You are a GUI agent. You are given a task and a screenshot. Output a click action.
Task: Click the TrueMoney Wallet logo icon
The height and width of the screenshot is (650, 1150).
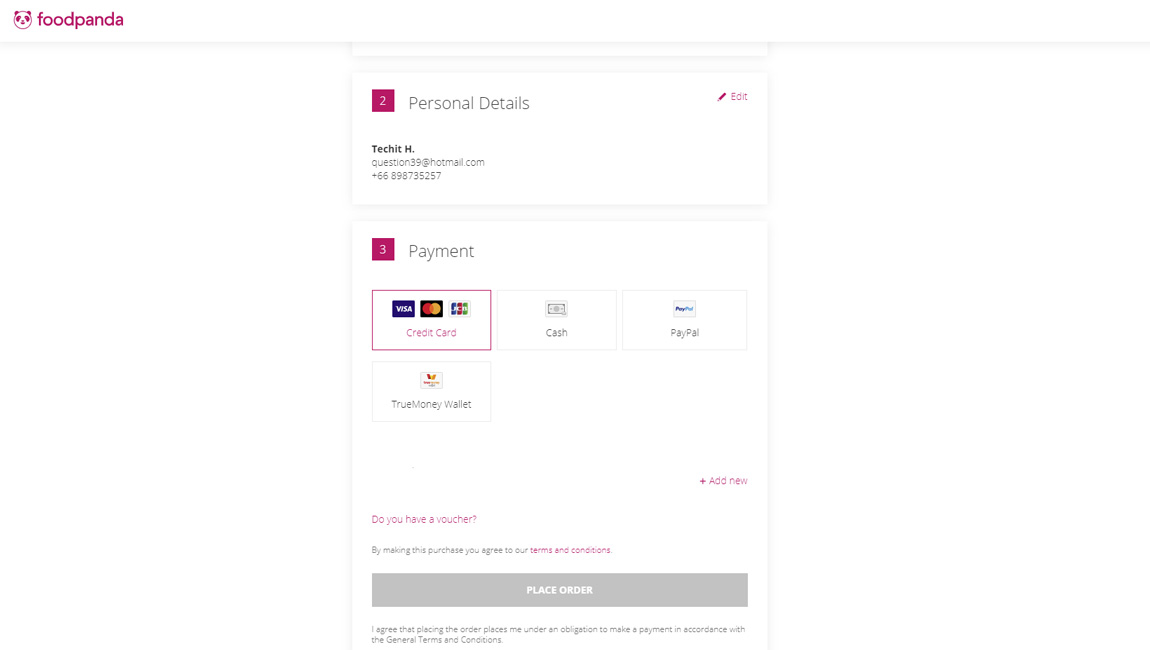431,380
